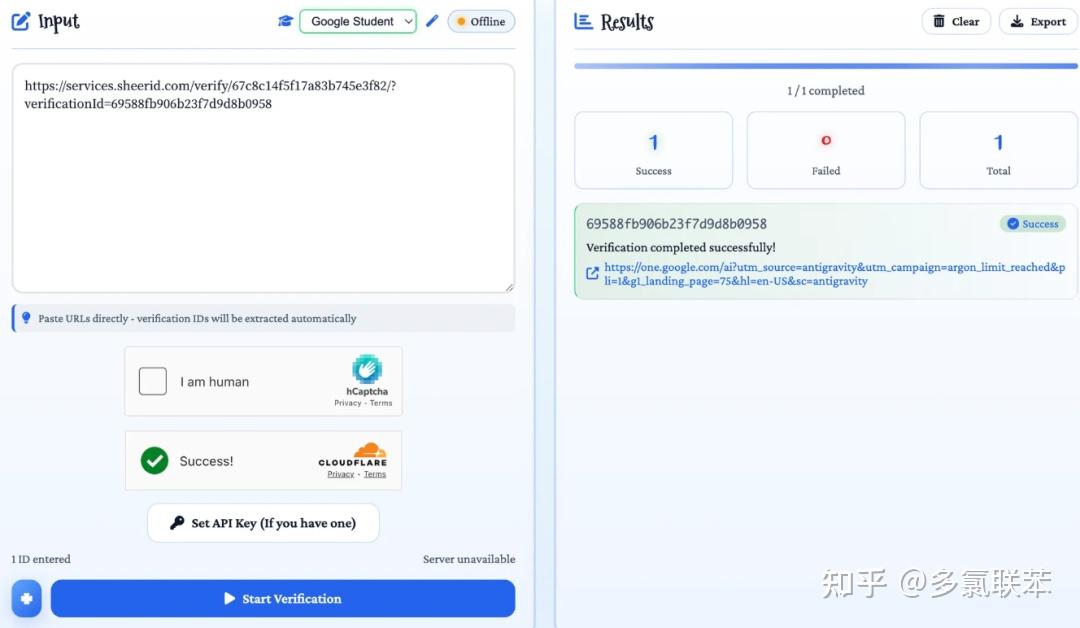Click the Cloudflare logo
The height and width of the screenshot is (628, 1080).
click(x=353, y=455)
